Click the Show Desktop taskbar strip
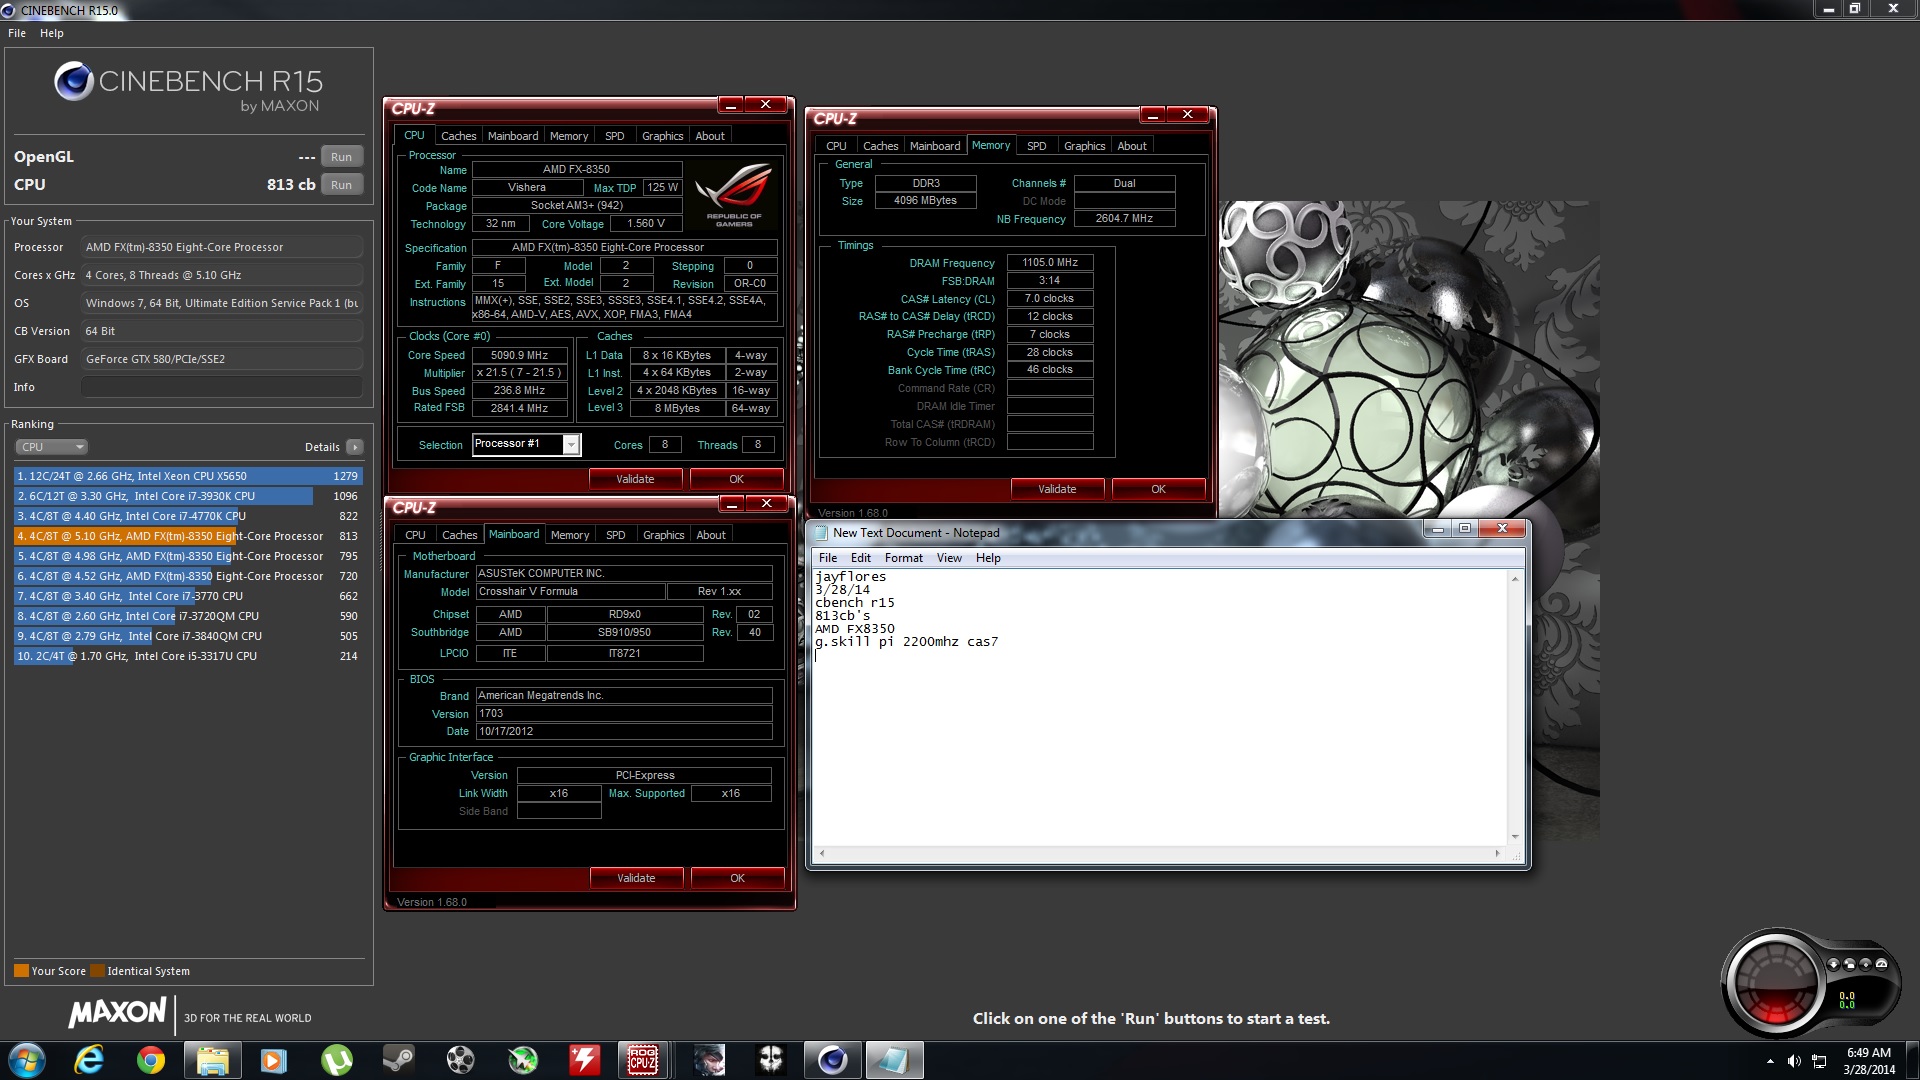The height and width of the screenshot is (1080, 1920). [1912, 1060]
